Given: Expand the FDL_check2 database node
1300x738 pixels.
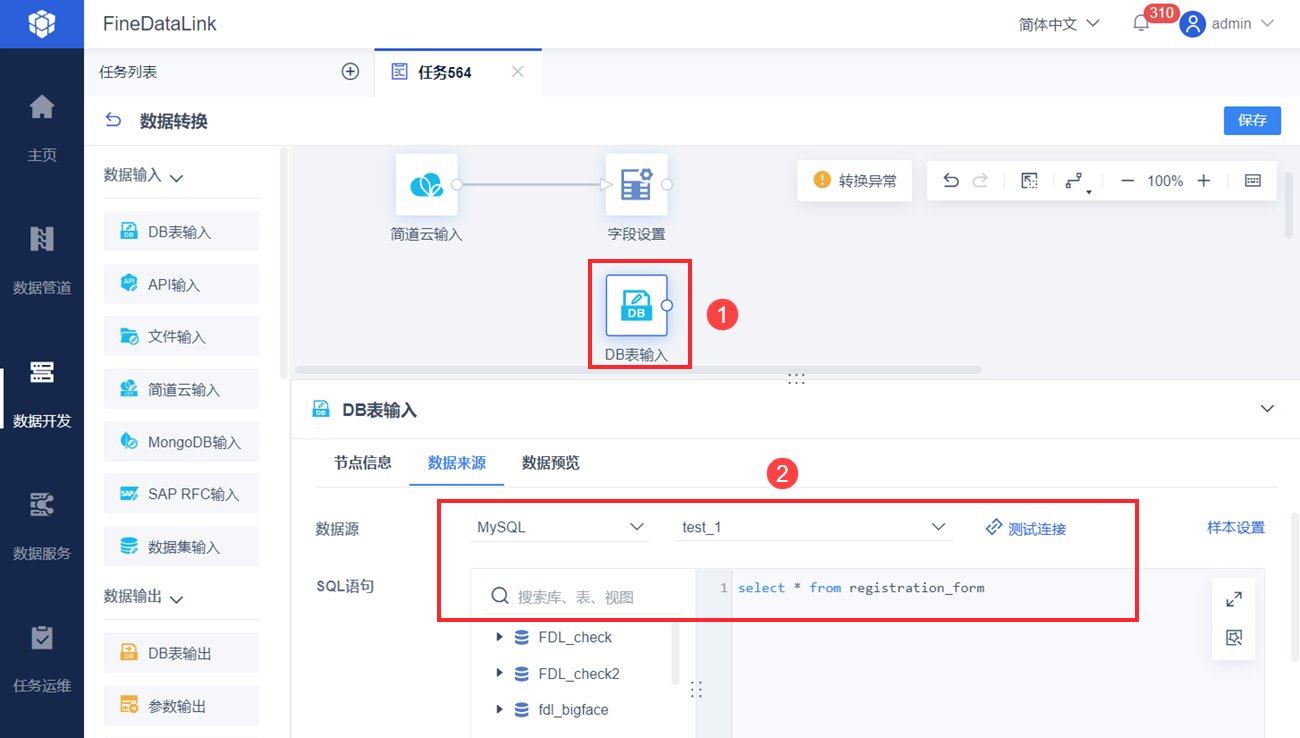Looking at the screenshot, I should point(499,673).
